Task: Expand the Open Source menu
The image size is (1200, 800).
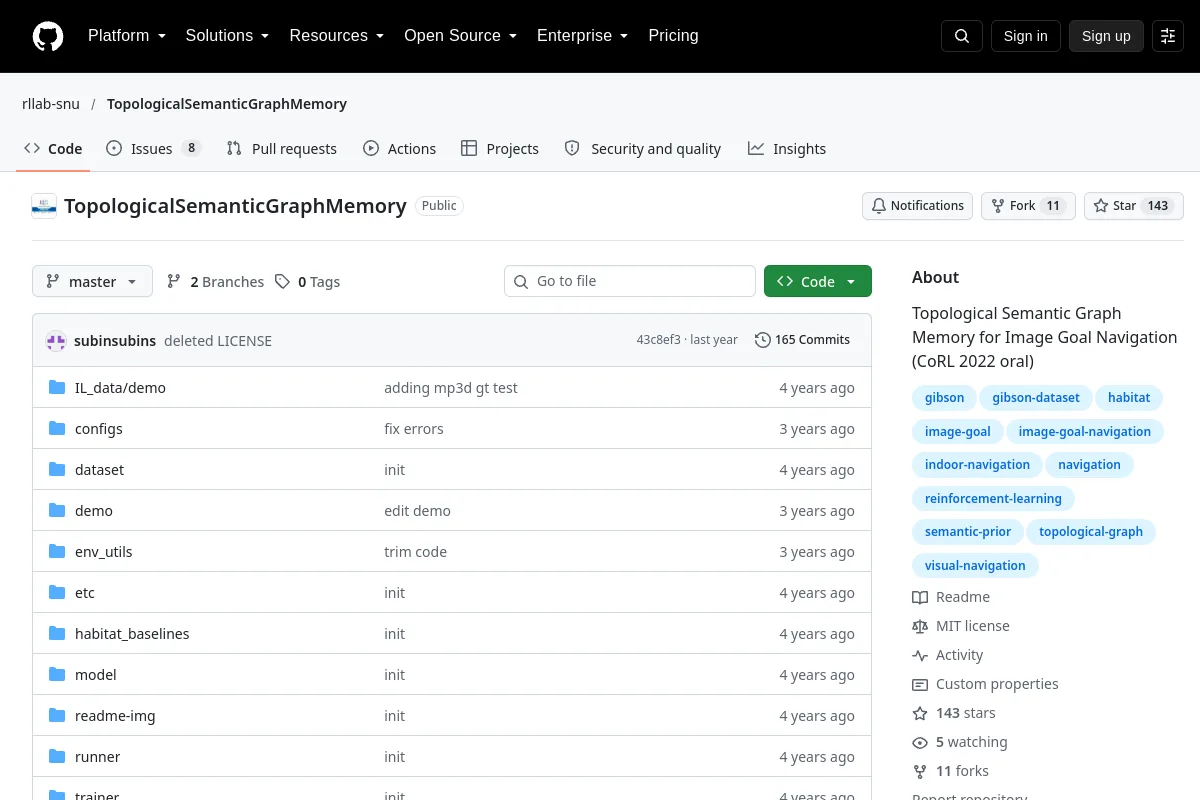Action: [460, 36]
